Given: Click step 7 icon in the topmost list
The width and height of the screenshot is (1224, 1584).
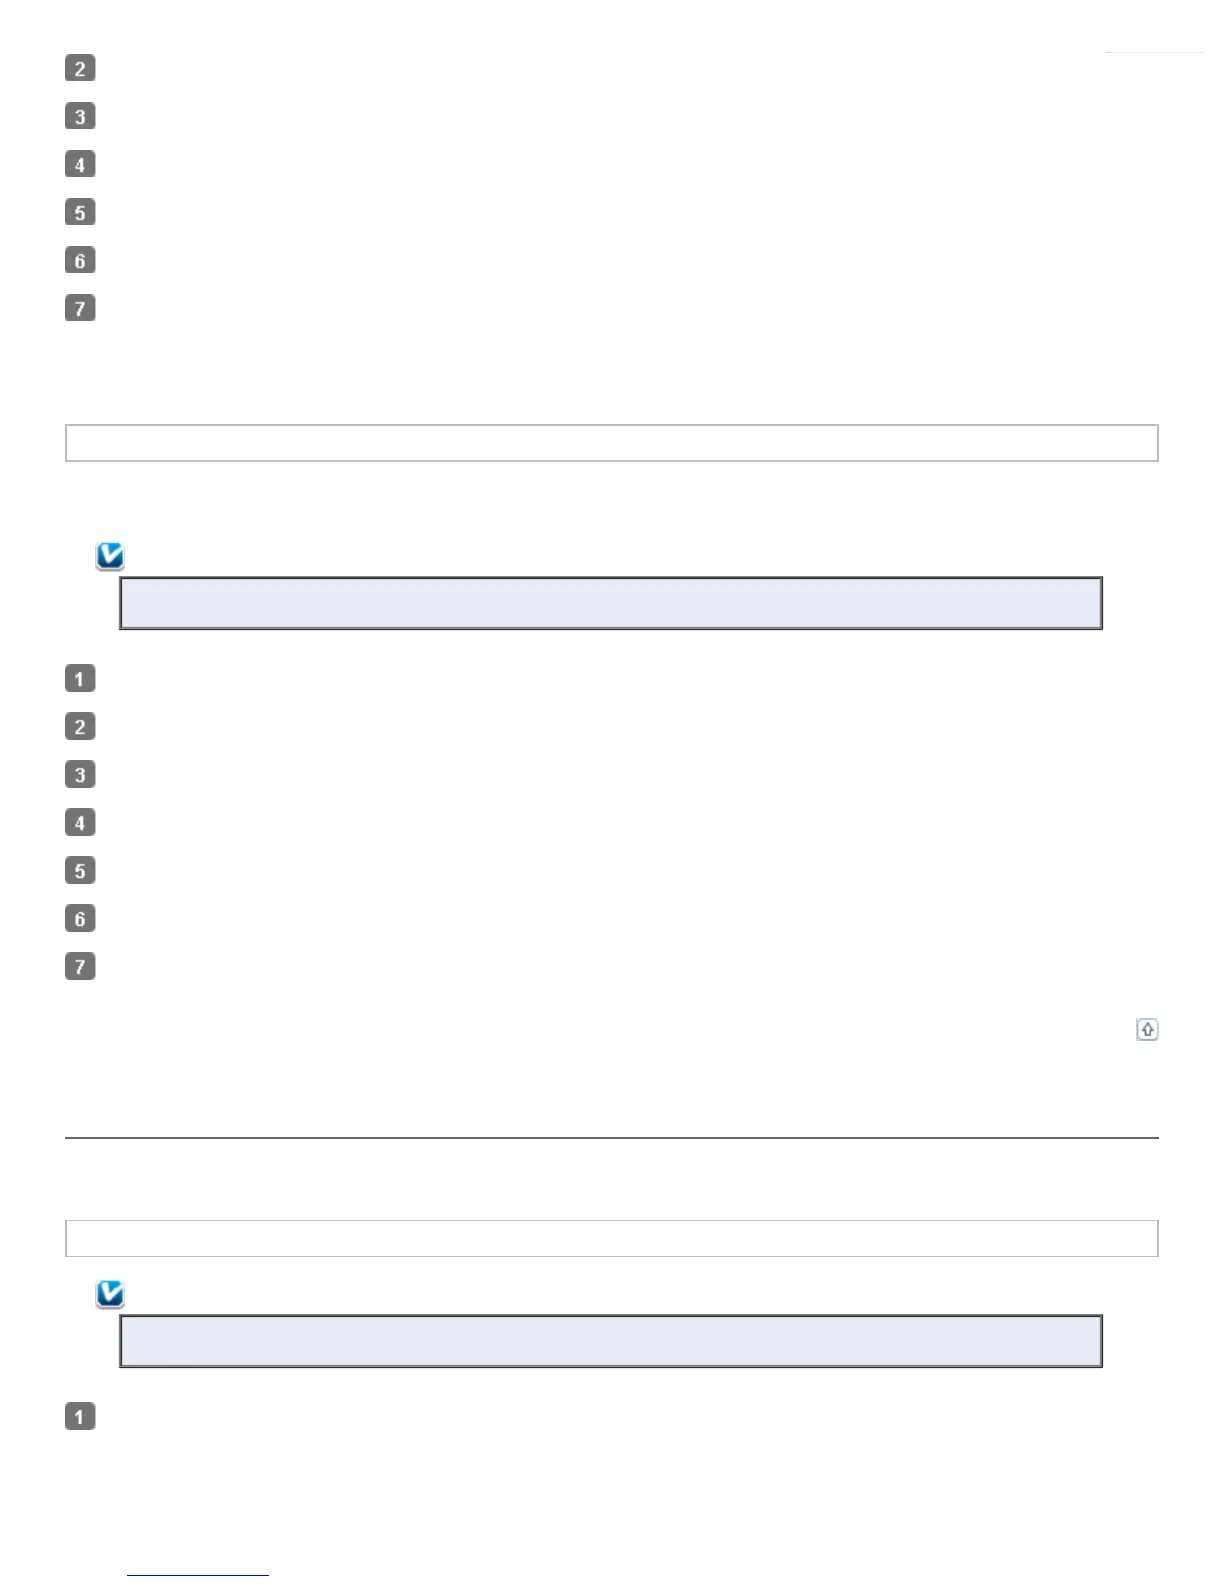Looking at the screenshot, I should click(80, 307).
